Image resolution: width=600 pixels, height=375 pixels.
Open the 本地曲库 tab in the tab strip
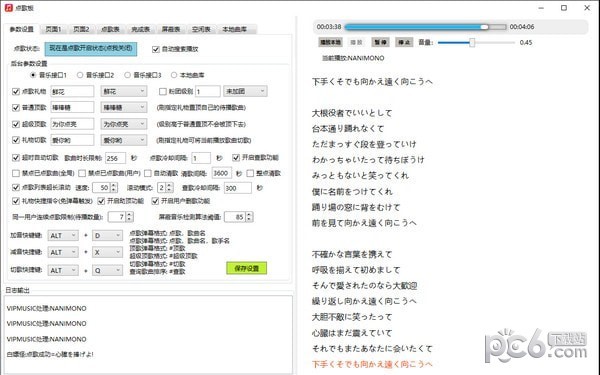pyautogui.click(x=235, y=29)
